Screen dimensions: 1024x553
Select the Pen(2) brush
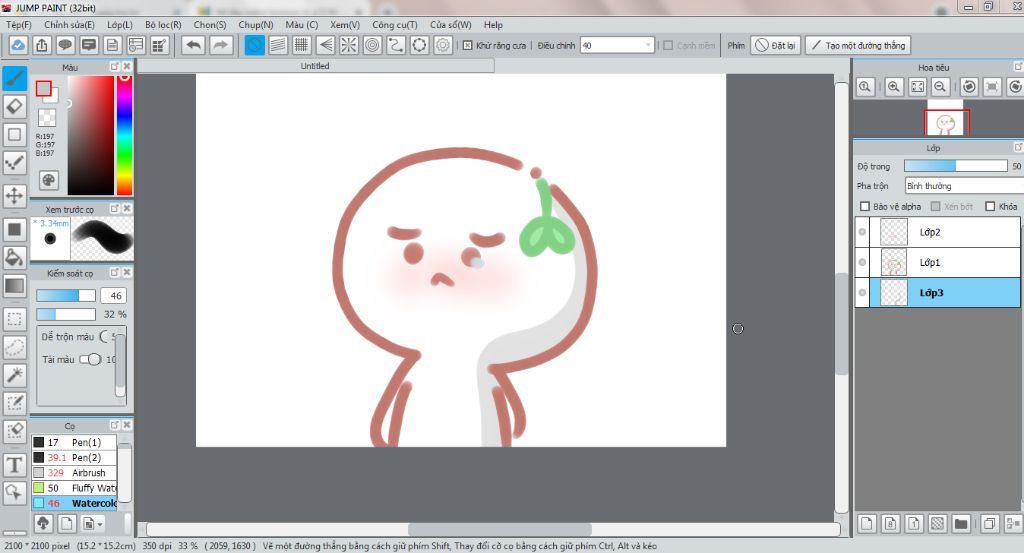pos(74,458)
